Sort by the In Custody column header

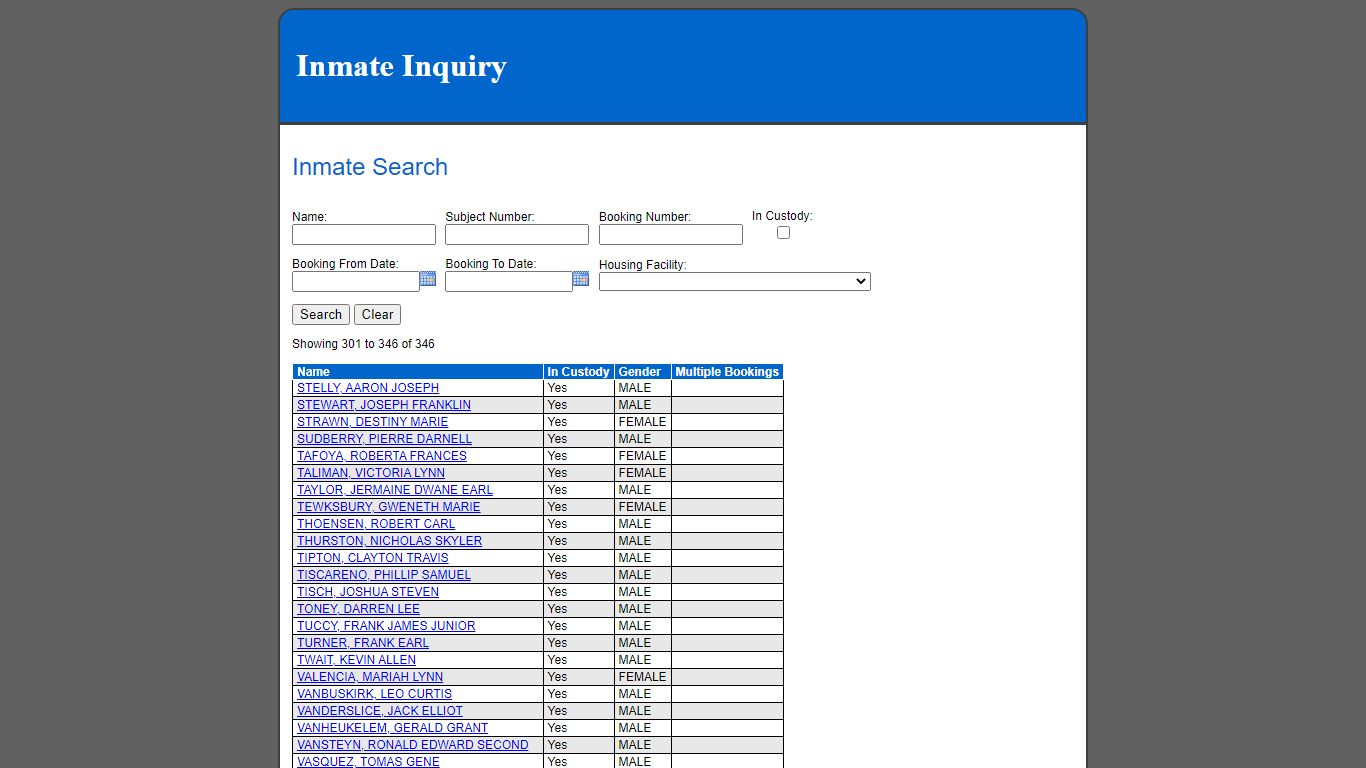point(578,372)
